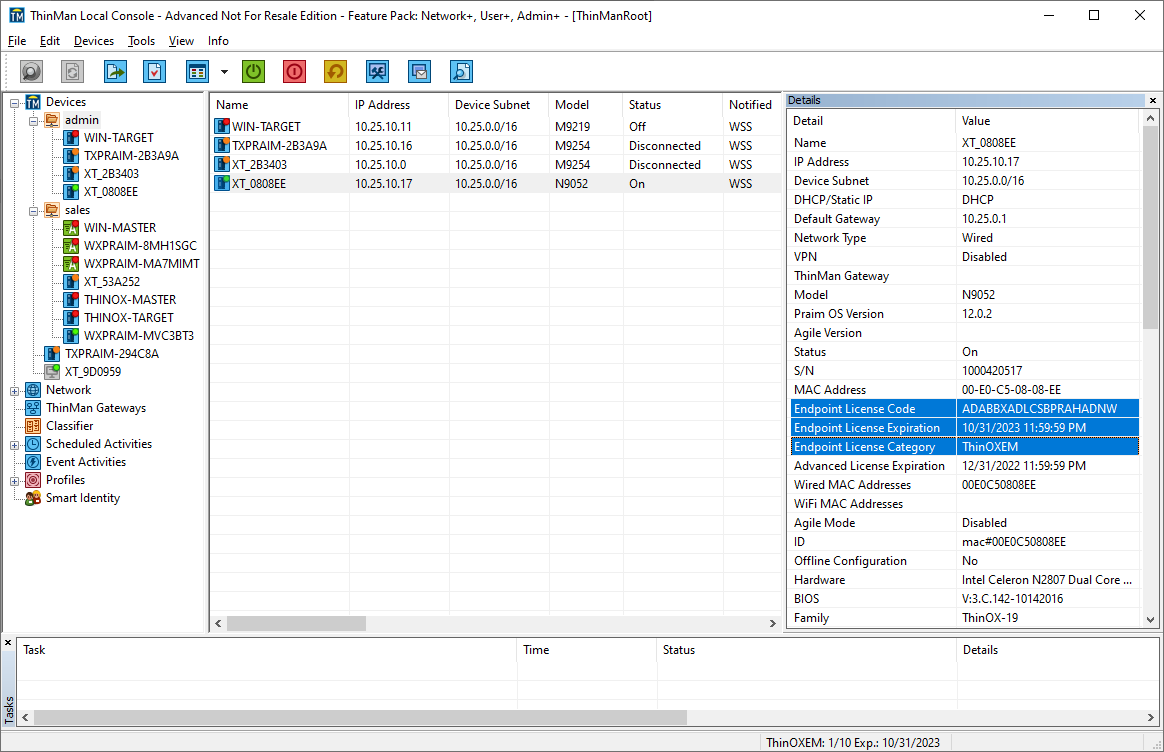
Task: Close the Tasks panel
Action: click(x=8, y=643)
